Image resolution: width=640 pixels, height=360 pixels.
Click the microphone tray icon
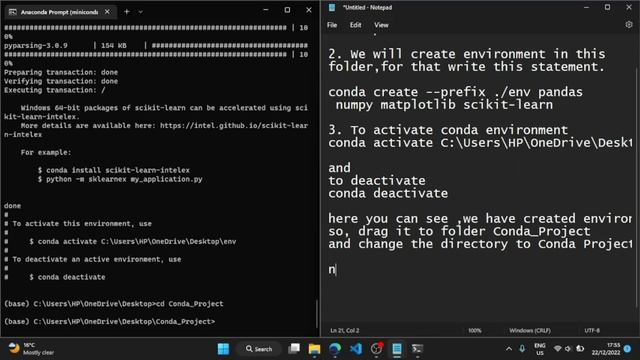click(x=522, y=349)
